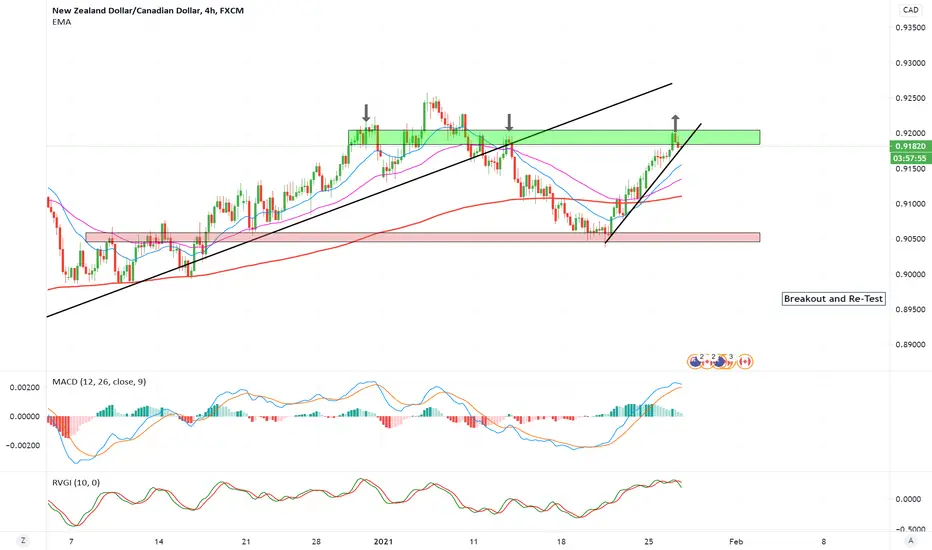This screenshot has width=932, height=550.
Task: Select the "Breakout and Re-Test" text note
Action: pos(833,298)
